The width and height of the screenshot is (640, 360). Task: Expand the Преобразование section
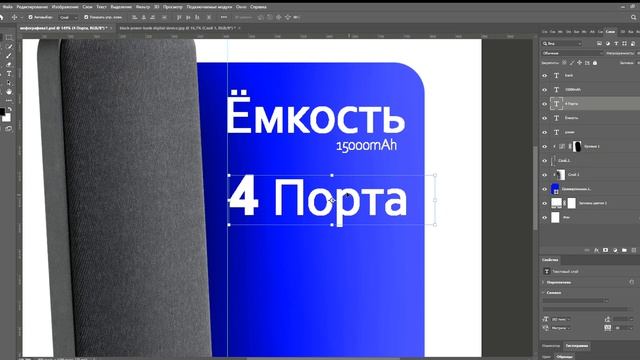point(543,282)
